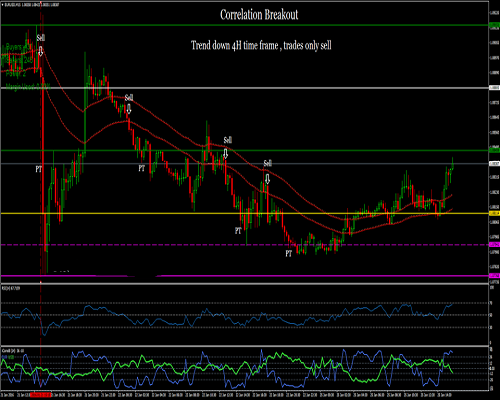Select the green legend tag in the Correl panel
The width and height of the screenshot is (500, 400).
click(x=11, y=357)
